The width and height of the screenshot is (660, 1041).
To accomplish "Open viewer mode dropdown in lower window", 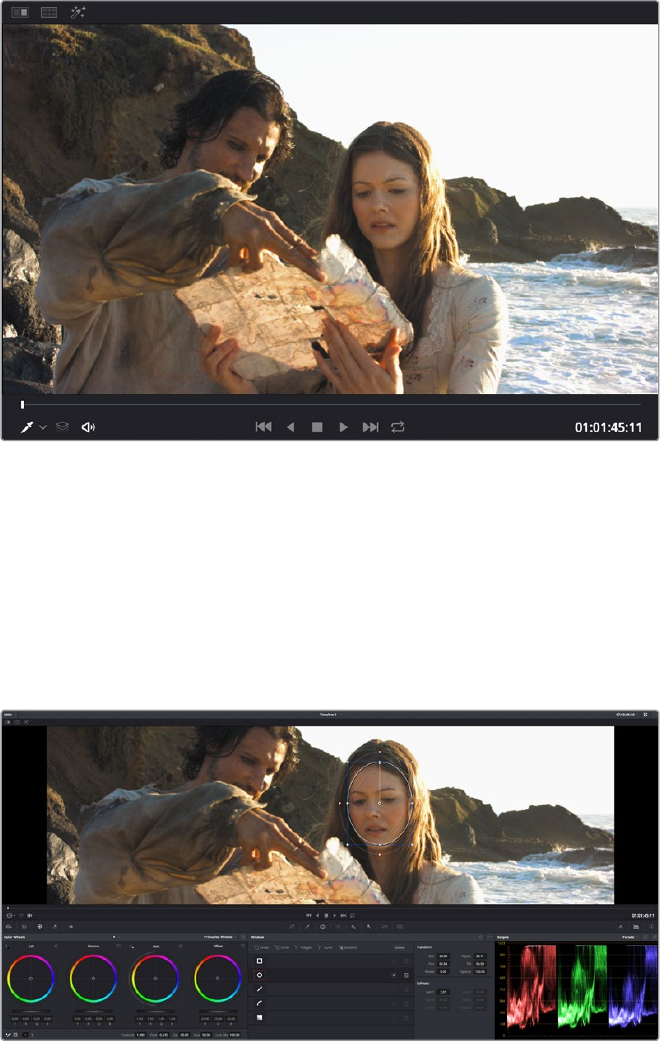I will (11, 915).
